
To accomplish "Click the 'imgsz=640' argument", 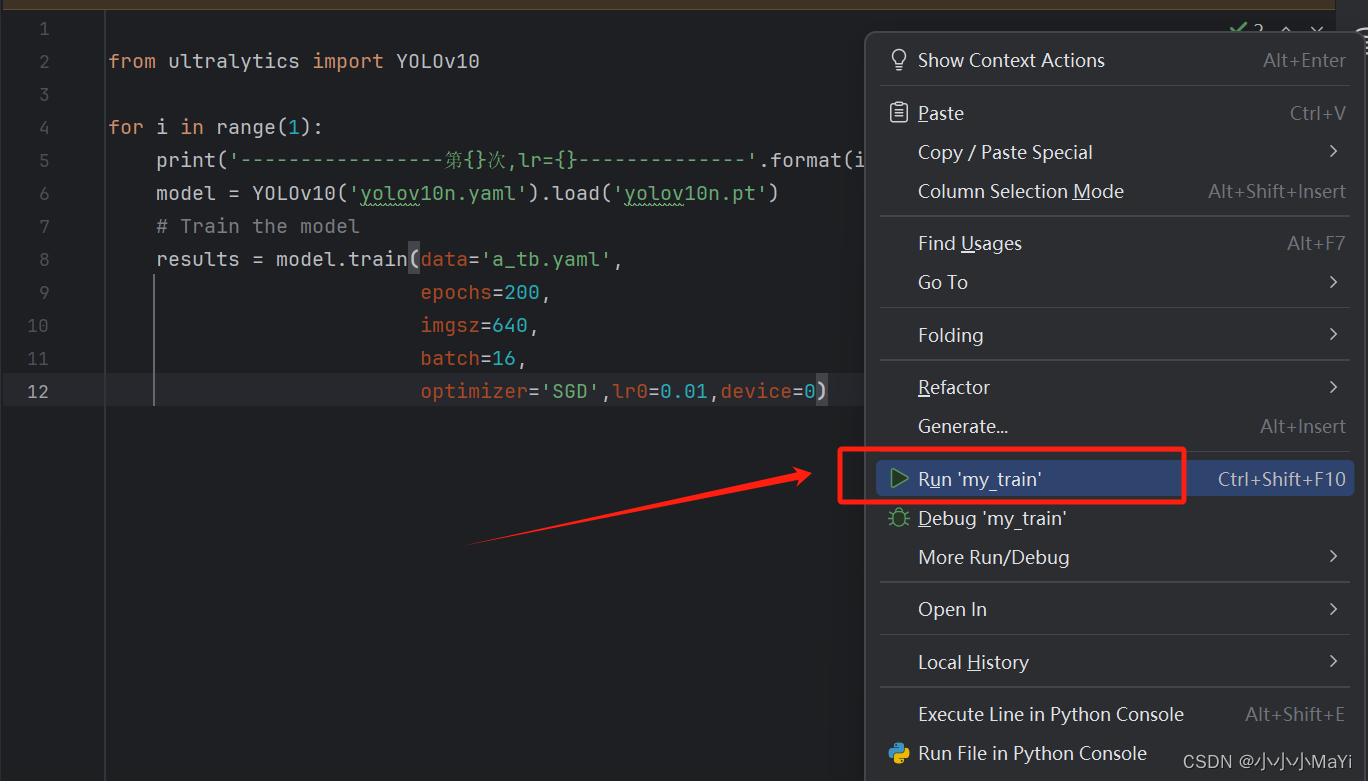I will [x=474, y=325].
